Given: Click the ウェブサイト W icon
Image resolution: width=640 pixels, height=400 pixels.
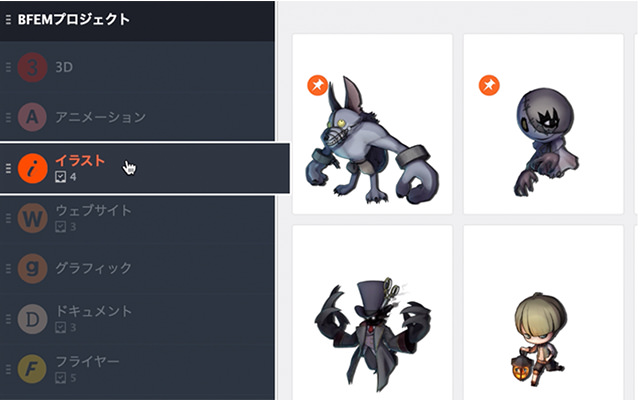Looking at the screenshot, I should pos(32,218).
